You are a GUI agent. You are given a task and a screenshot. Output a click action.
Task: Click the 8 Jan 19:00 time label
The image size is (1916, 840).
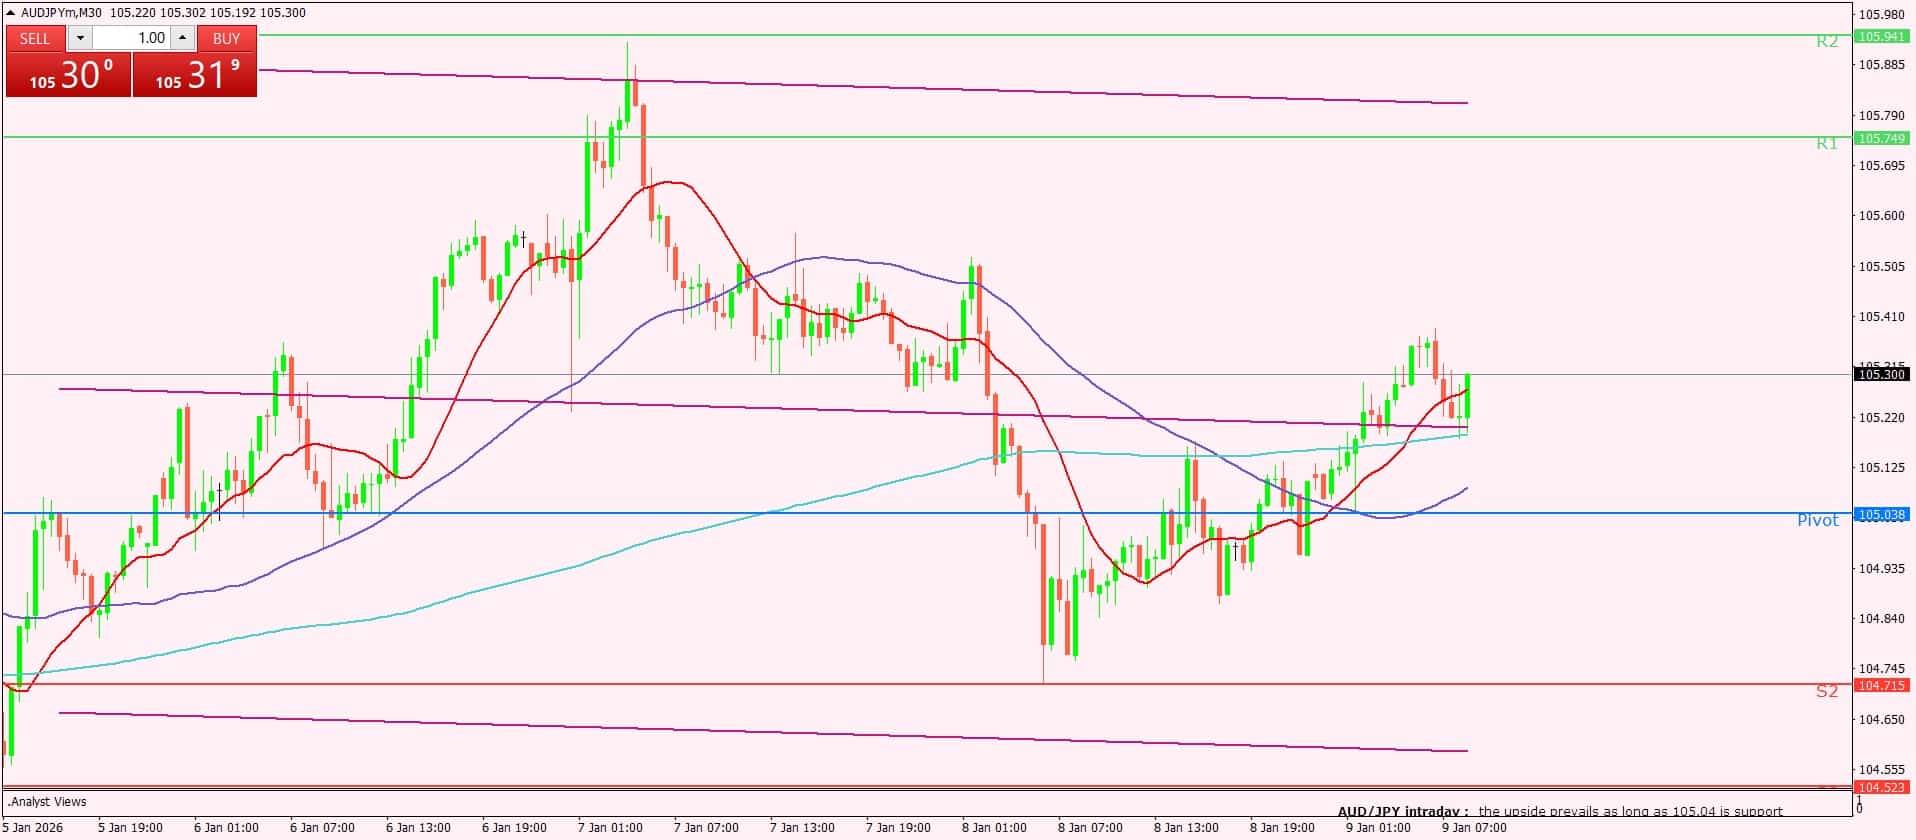pyautogui.click(x=1282, y=828)
